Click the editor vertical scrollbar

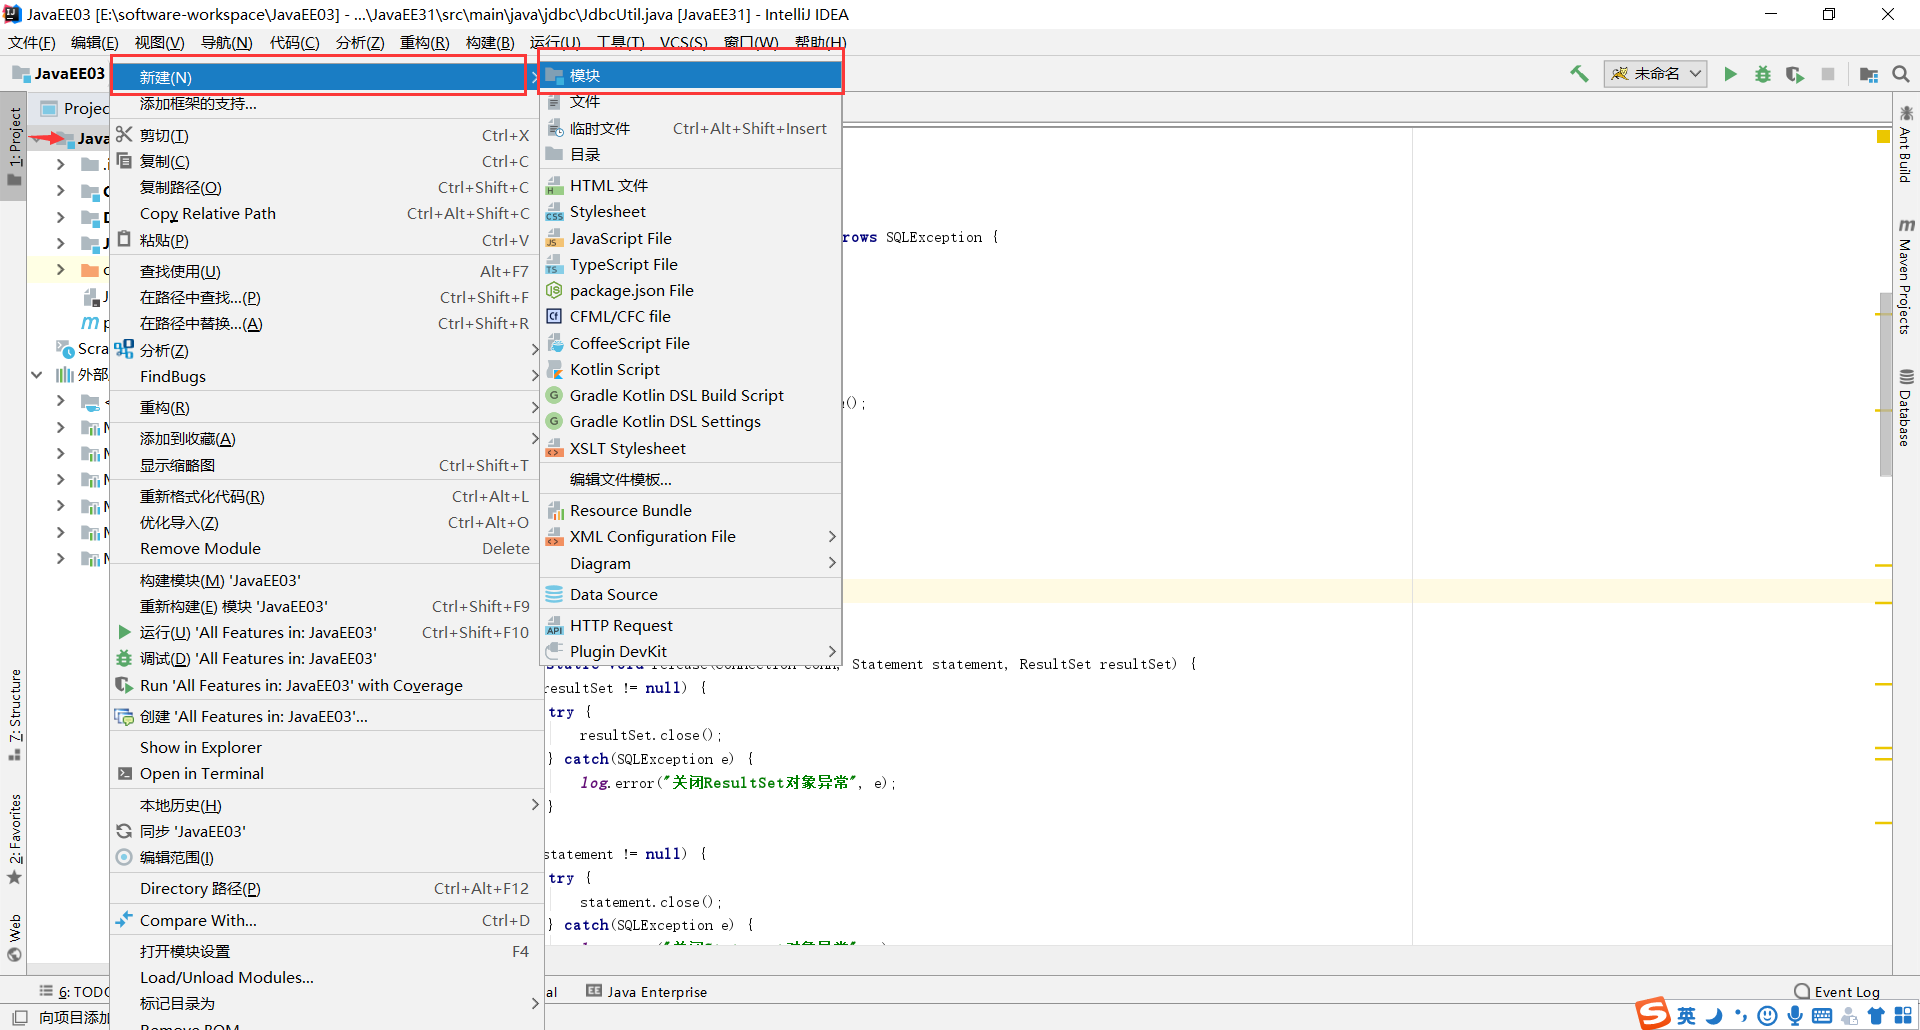tap(1885, 385)
